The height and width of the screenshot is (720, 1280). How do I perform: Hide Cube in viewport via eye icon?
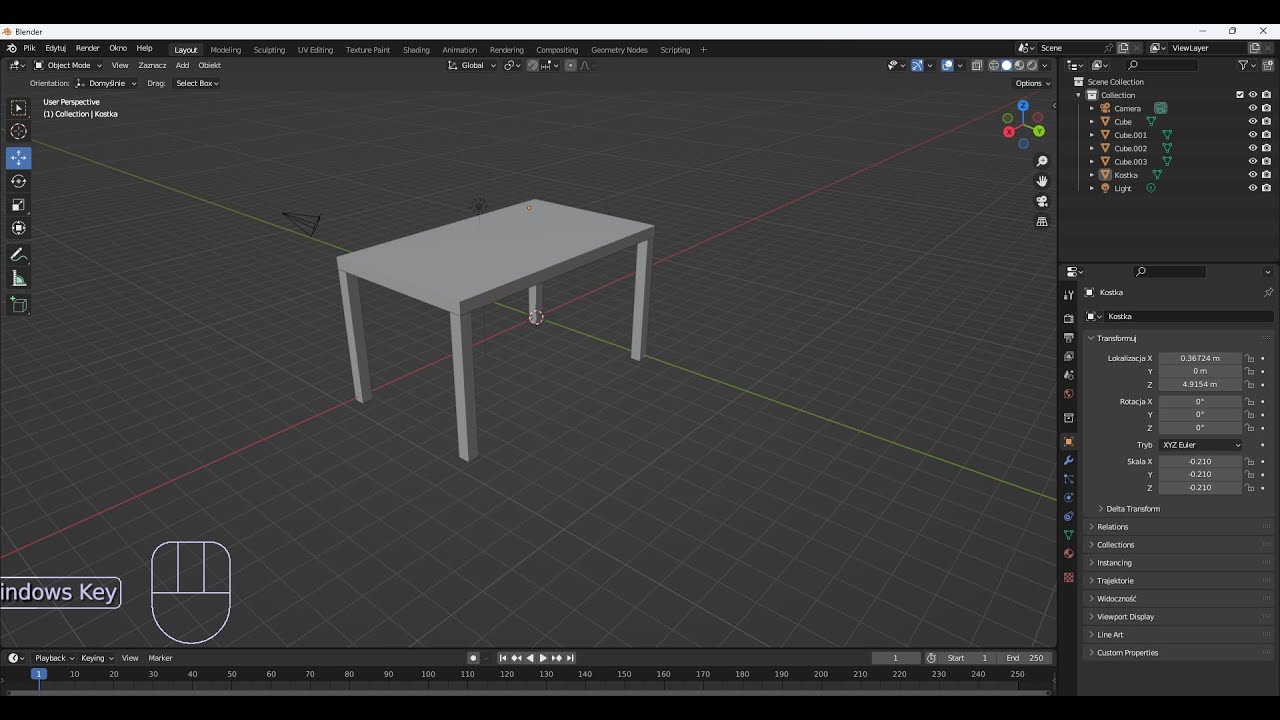1253,121
